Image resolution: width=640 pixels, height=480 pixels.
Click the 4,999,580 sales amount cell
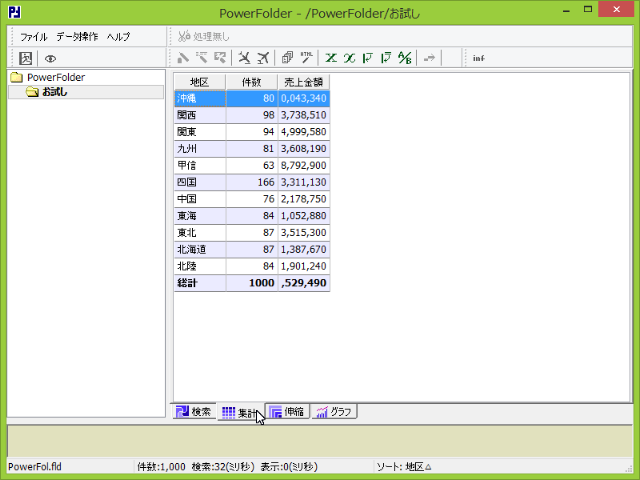304,132
